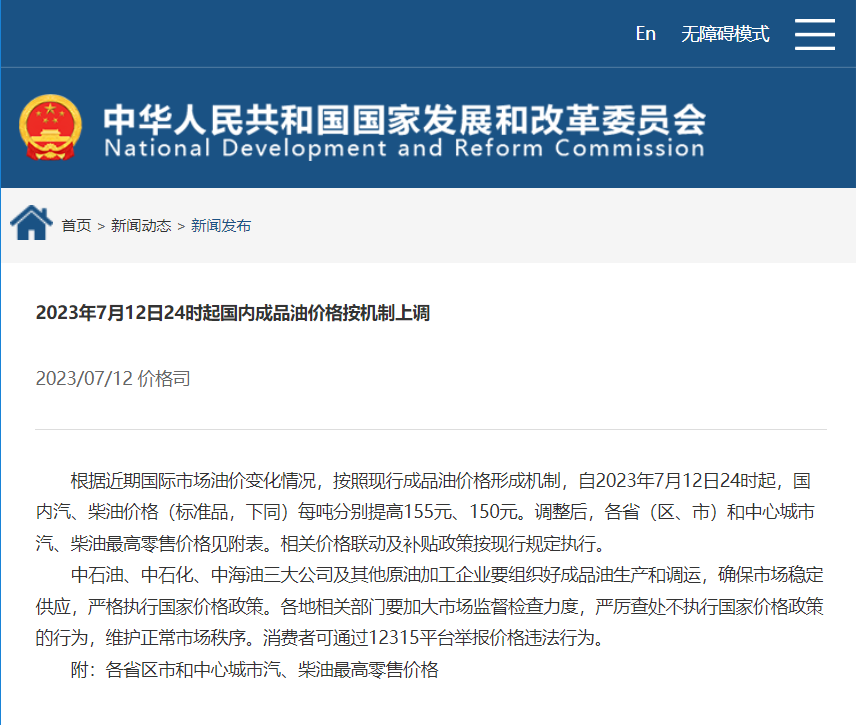Click the publication date 2023/07/12

tap(84, 379)
